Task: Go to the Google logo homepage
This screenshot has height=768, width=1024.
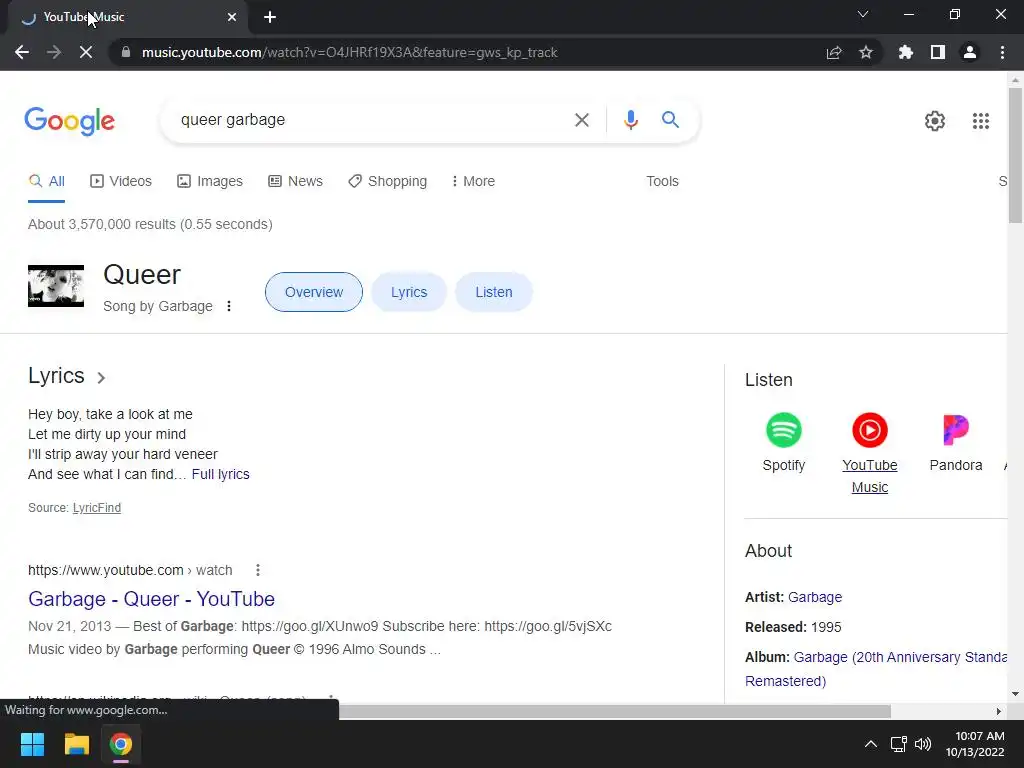Action: tap(70, 121)
